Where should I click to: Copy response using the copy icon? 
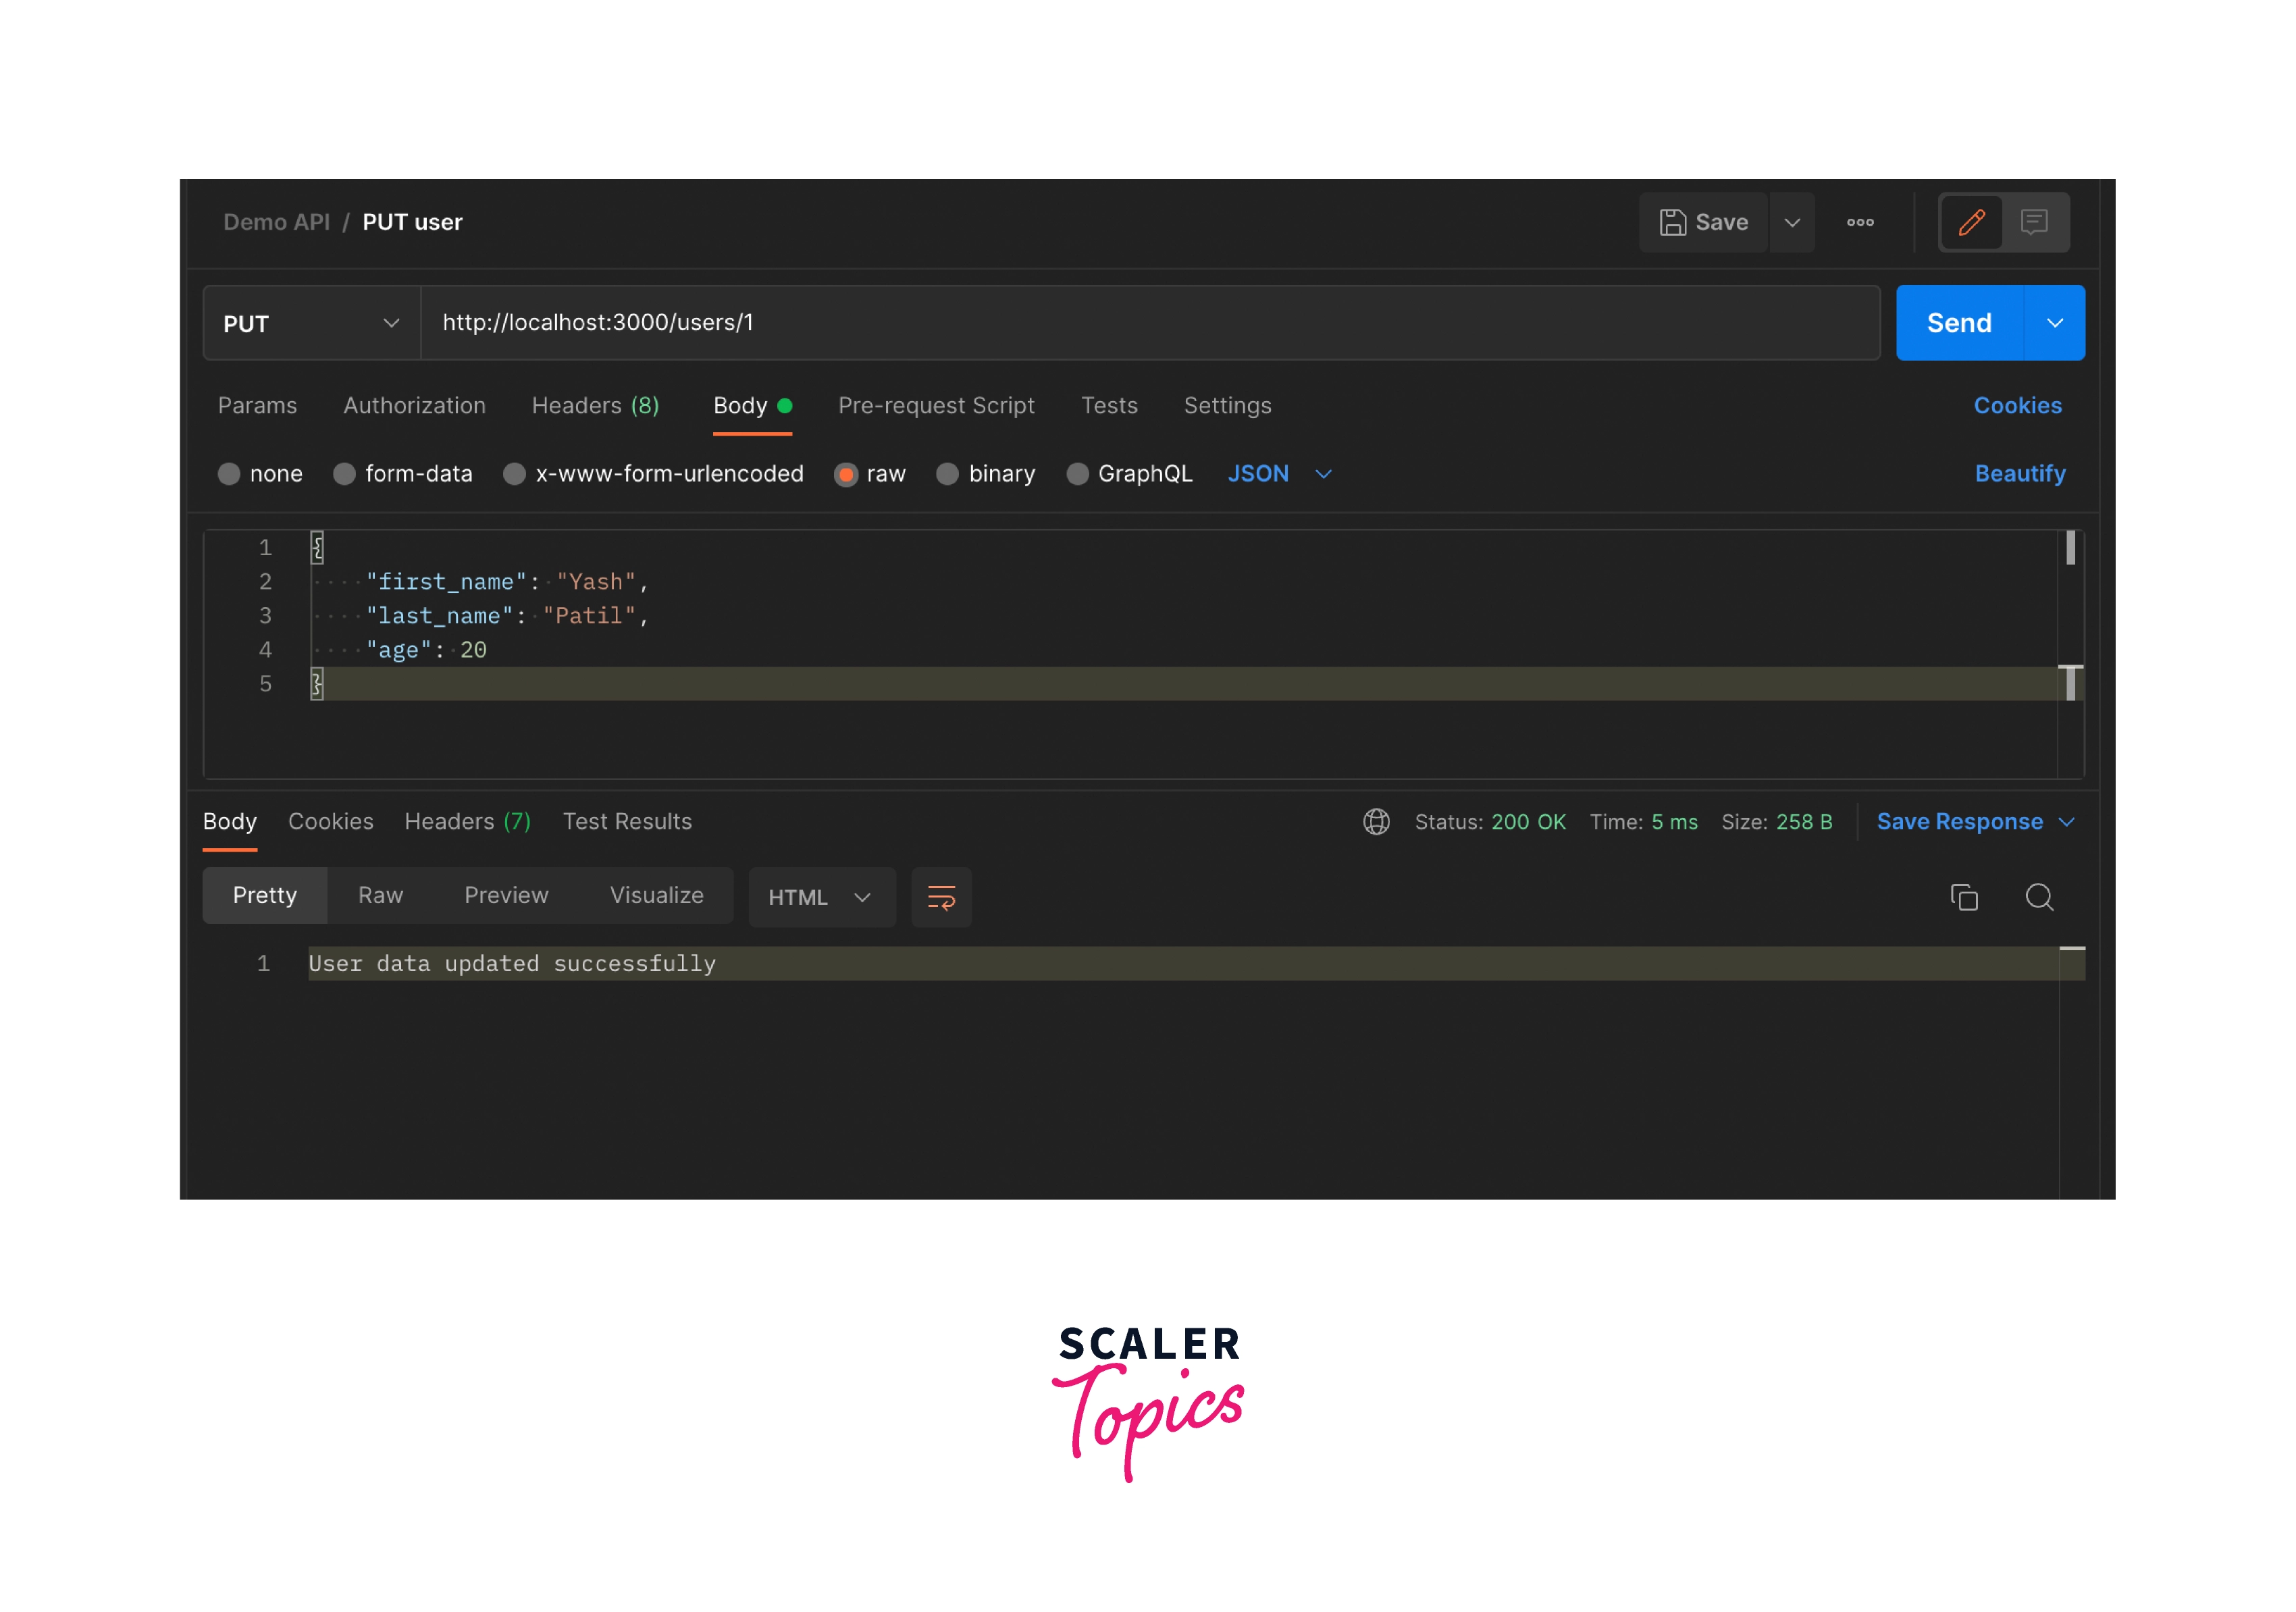[1964, 897]
